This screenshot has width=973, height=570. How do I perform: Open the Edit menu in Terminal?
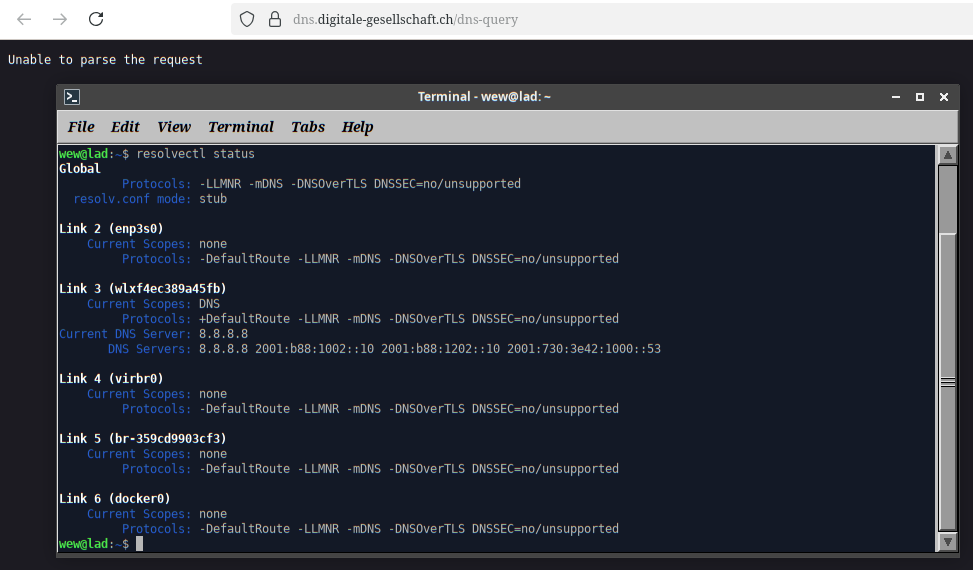(x=125, y=127)
